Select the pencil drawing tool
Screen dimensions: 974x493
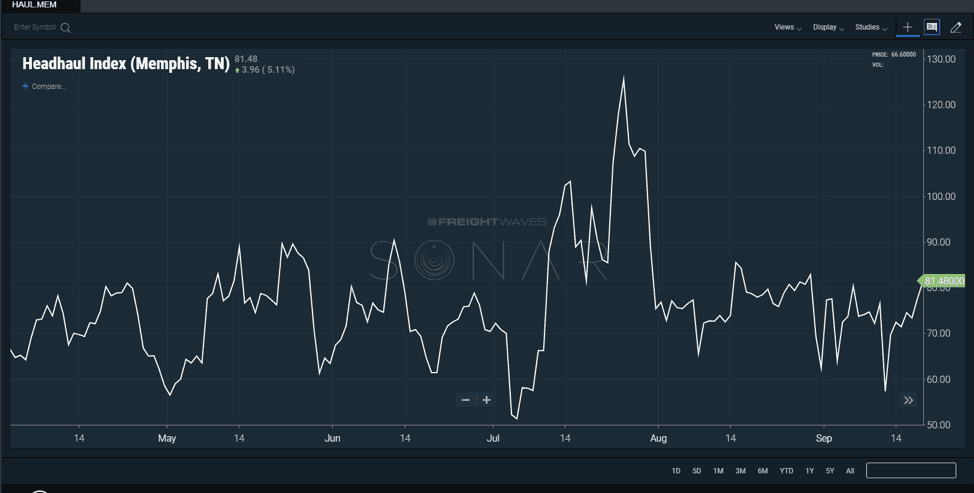pos(956,28)
